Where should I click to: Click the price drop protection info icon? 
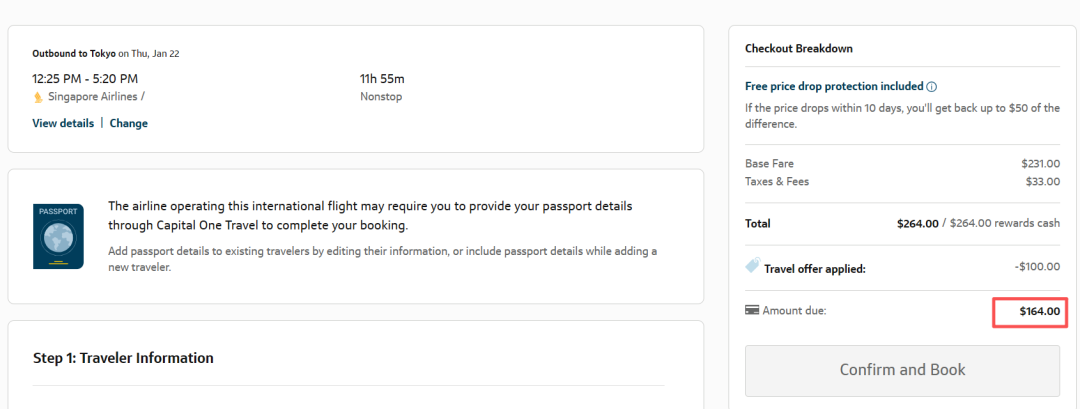click(931, 87)
